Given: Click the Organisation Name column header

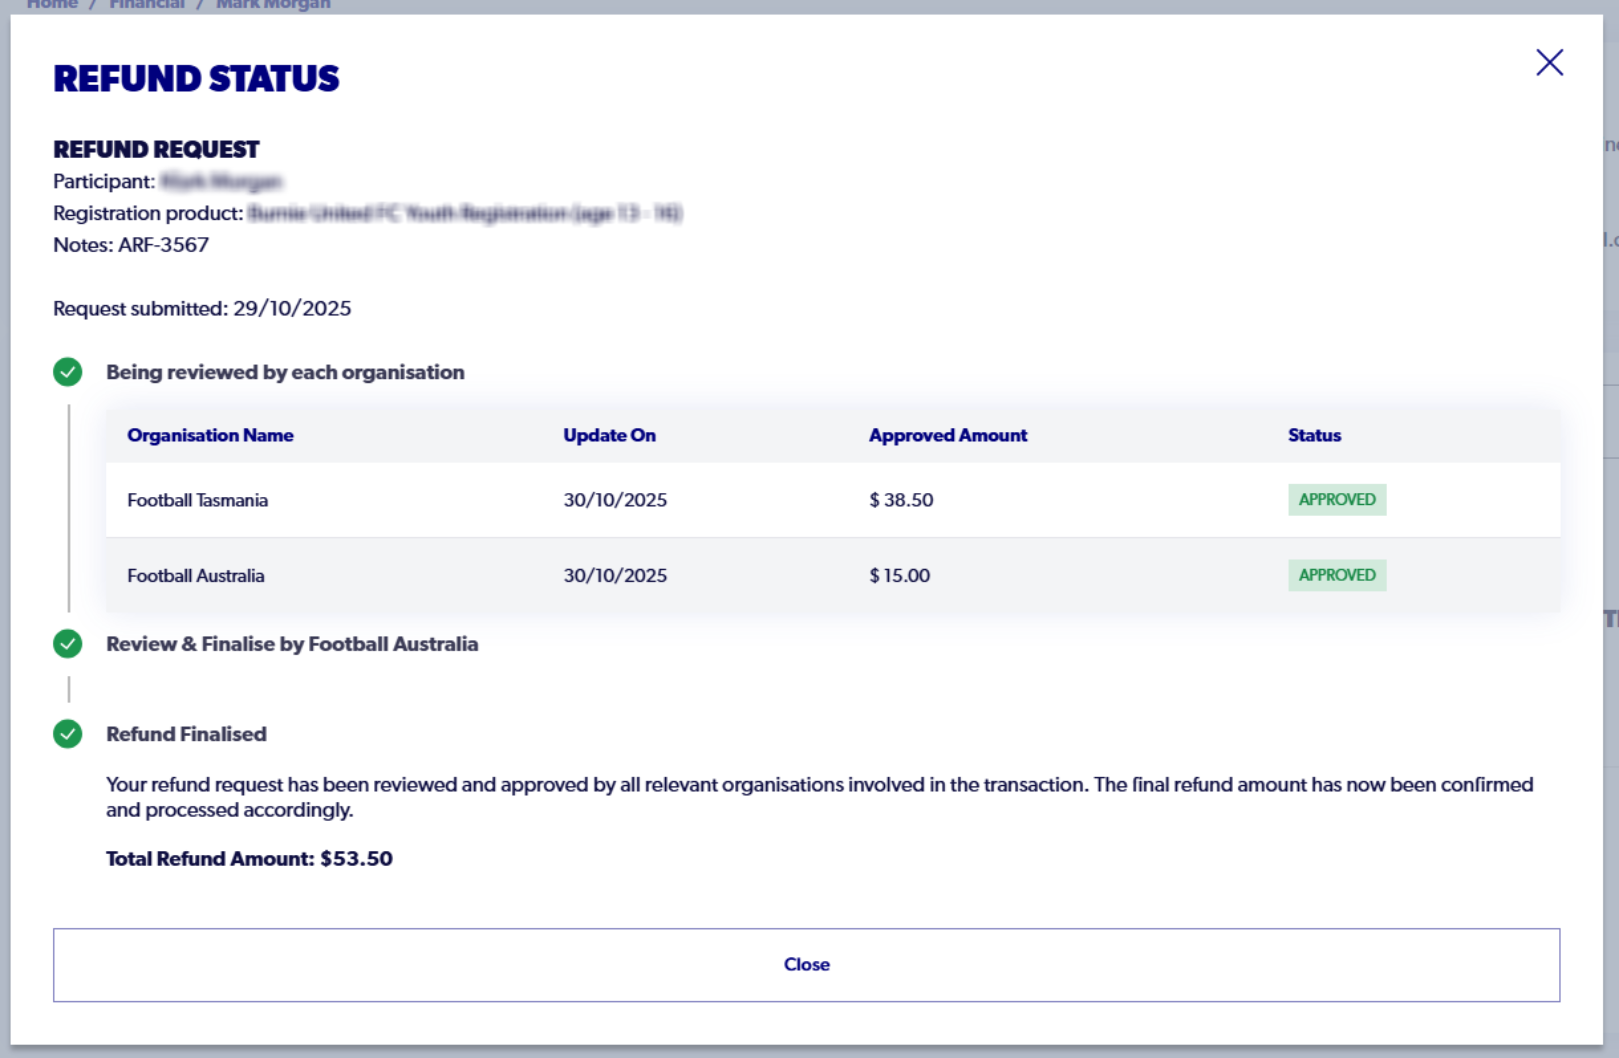Looking at the screenshot, I should tap(210, 435).
